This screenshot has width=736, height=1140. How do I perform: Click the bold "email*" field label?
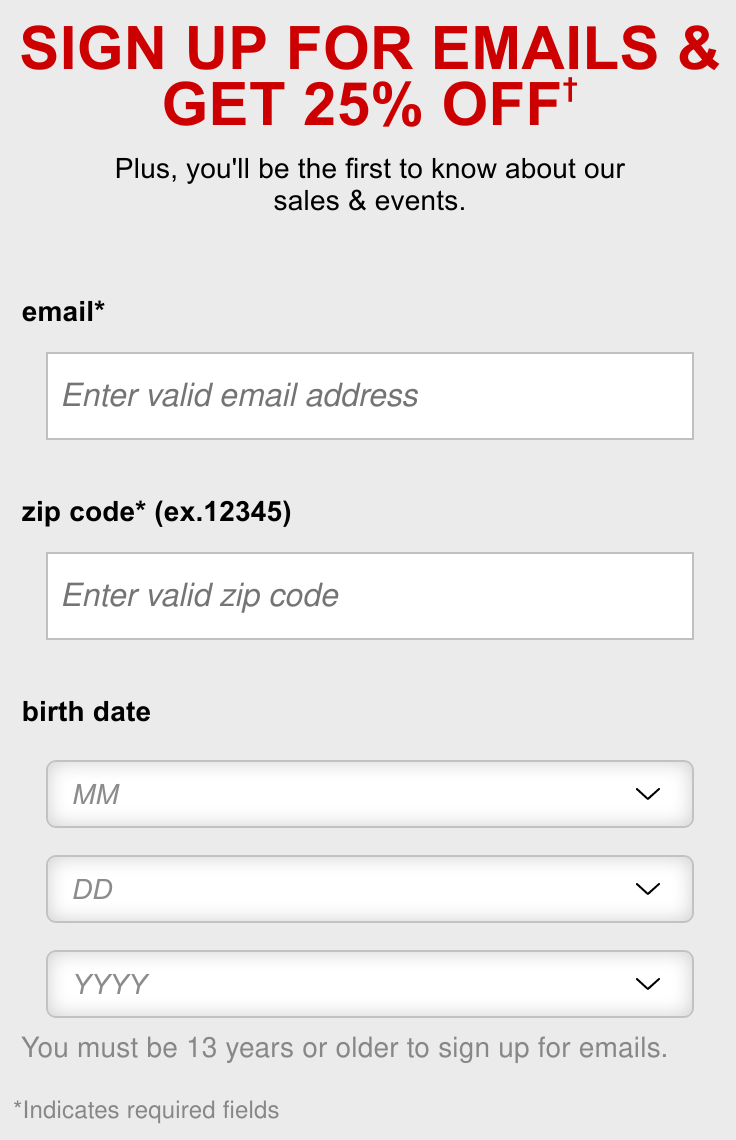[x=58, y=312]
